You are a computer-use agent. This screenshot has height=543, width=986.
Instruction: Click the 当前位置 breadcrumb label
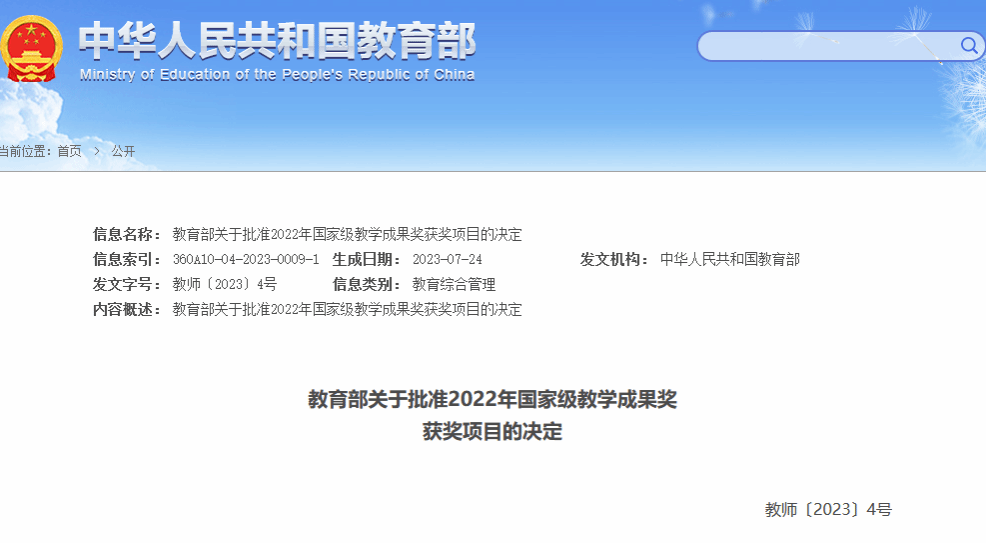[24, 151]
